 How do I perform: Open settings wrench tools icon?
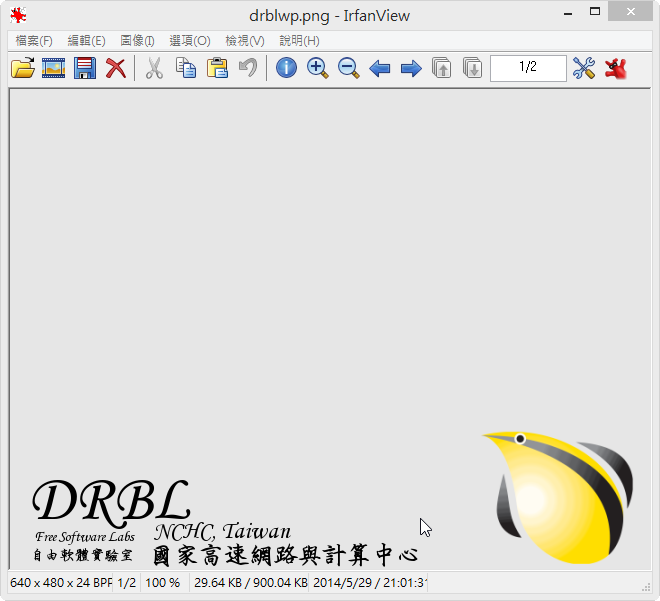pyautogui.click(x=584, y=68)
